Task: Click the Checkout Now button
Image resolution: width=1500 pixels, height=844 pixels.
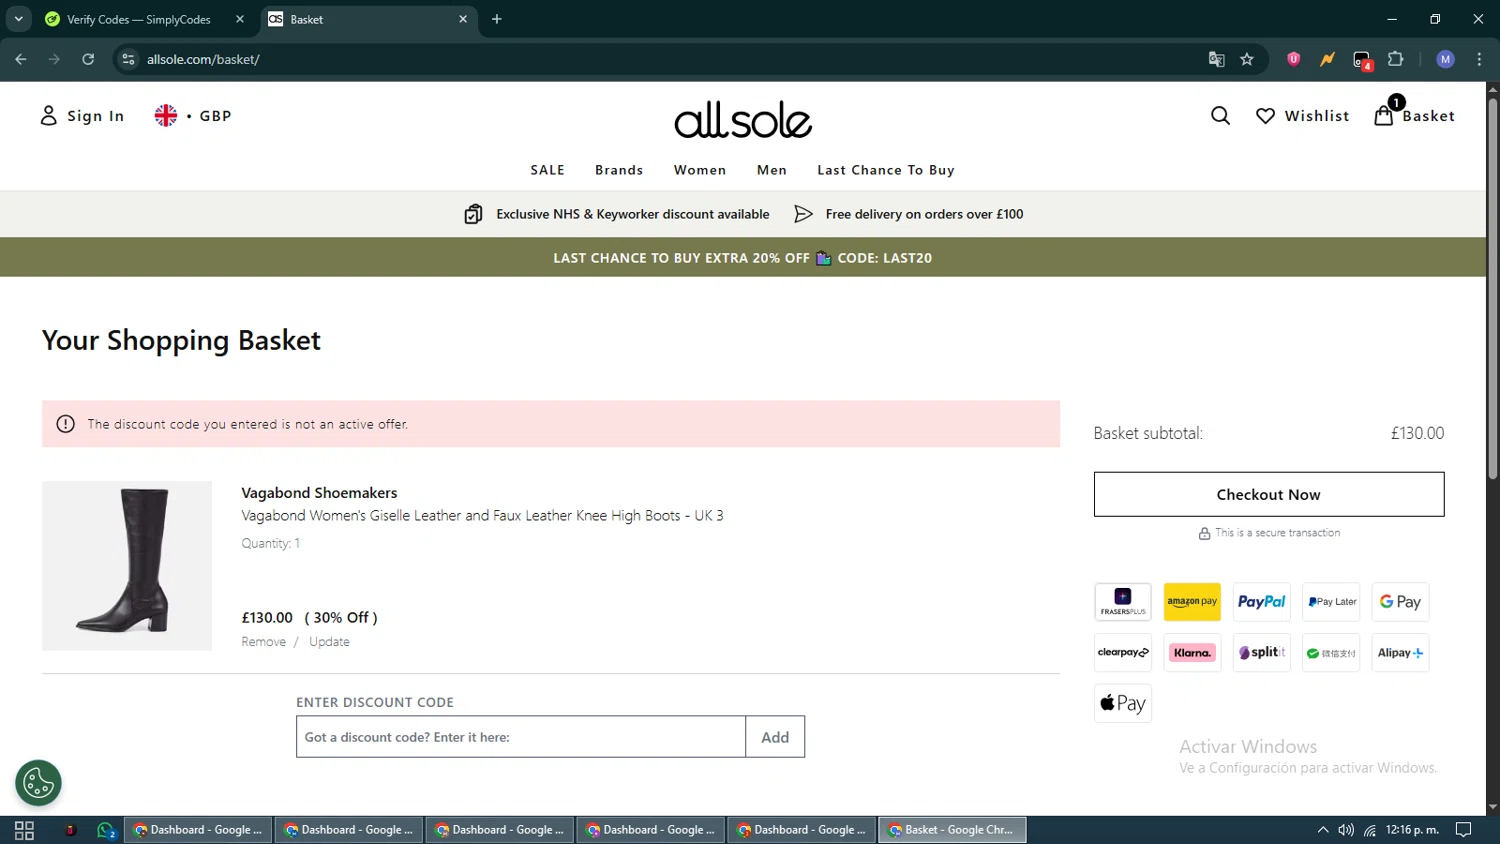Action: 1268,494
